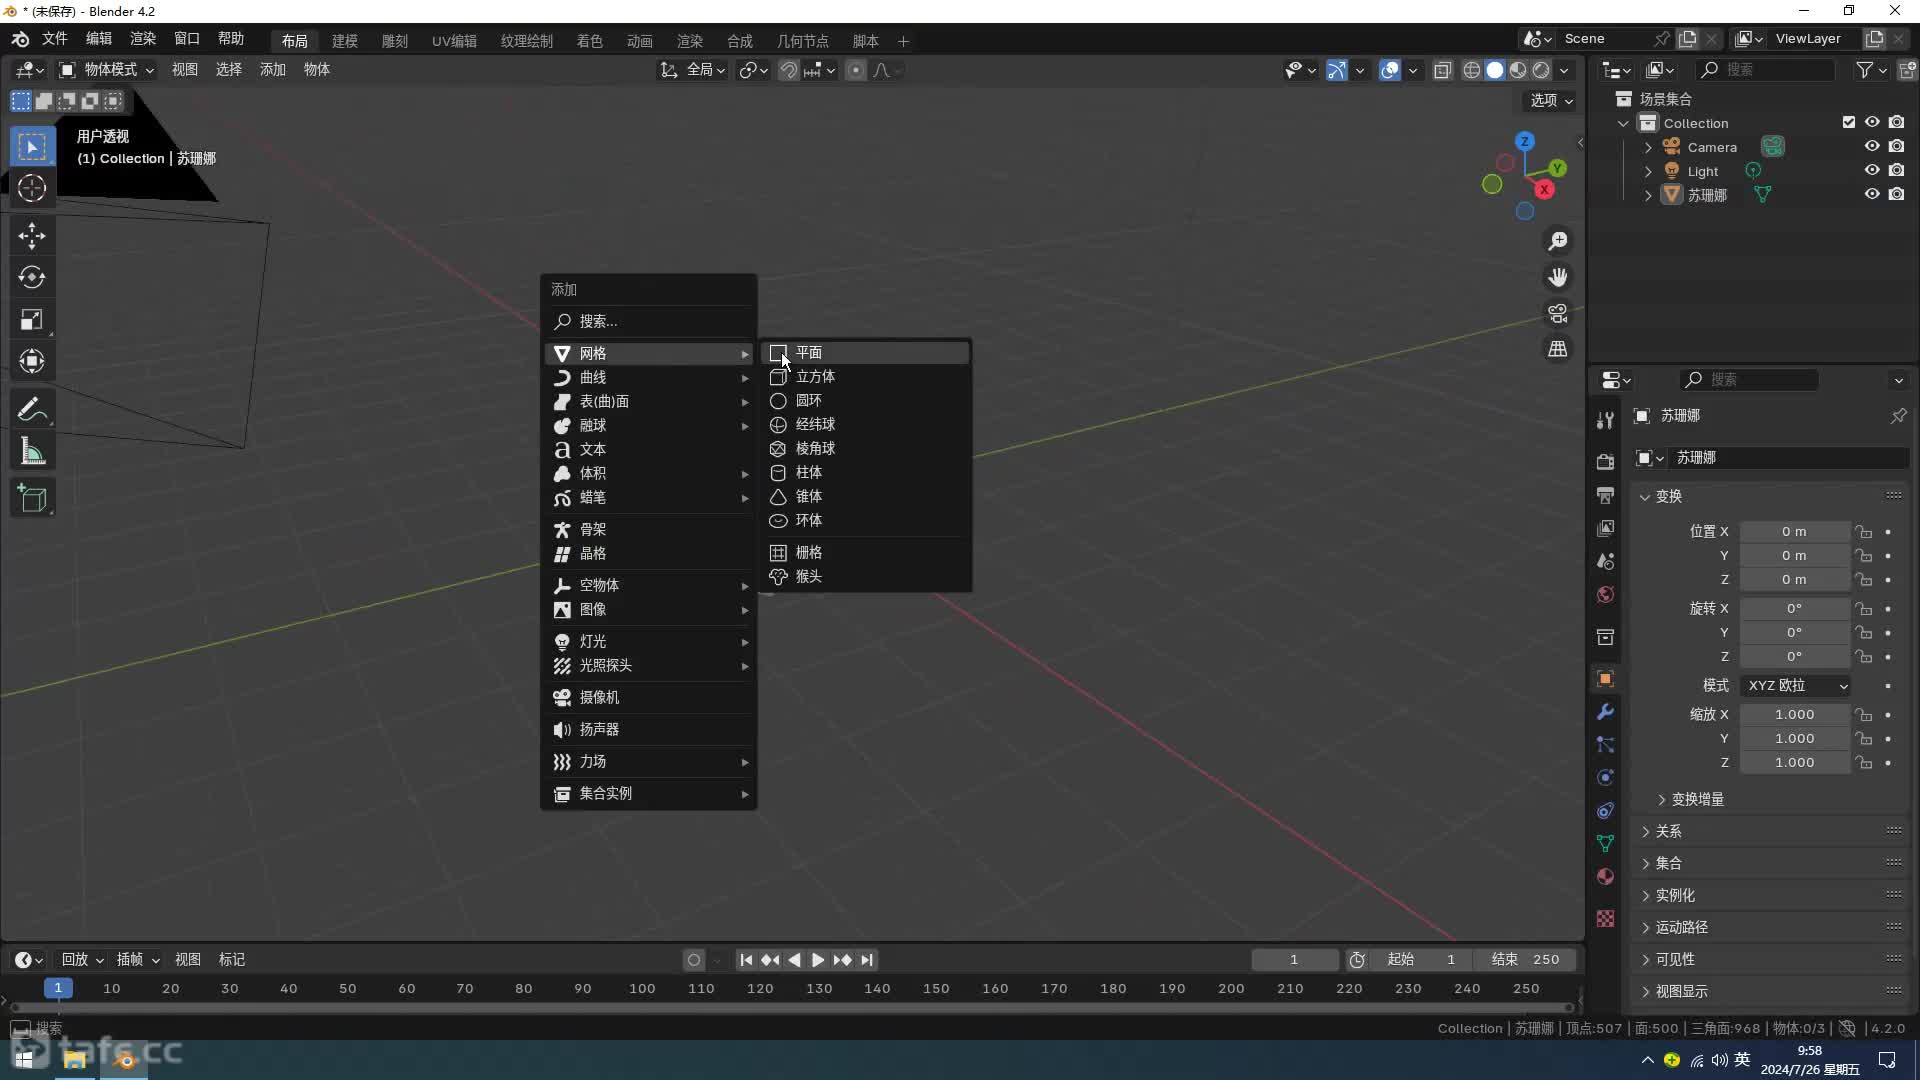The height and width of the screenshot is (1080, 1920).
Task: Click the 位置 X value field
Action: pyautogui.click(x=1794, y=532)
